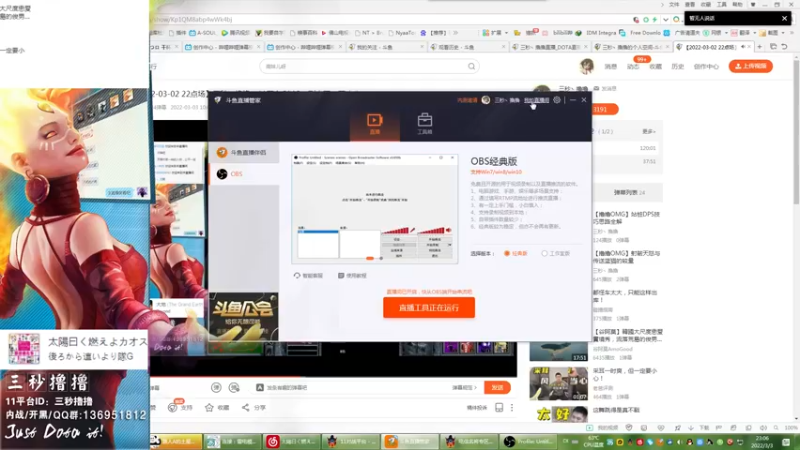
Task: Open 动态 feed in site header
Action: (x=633, y=67)
